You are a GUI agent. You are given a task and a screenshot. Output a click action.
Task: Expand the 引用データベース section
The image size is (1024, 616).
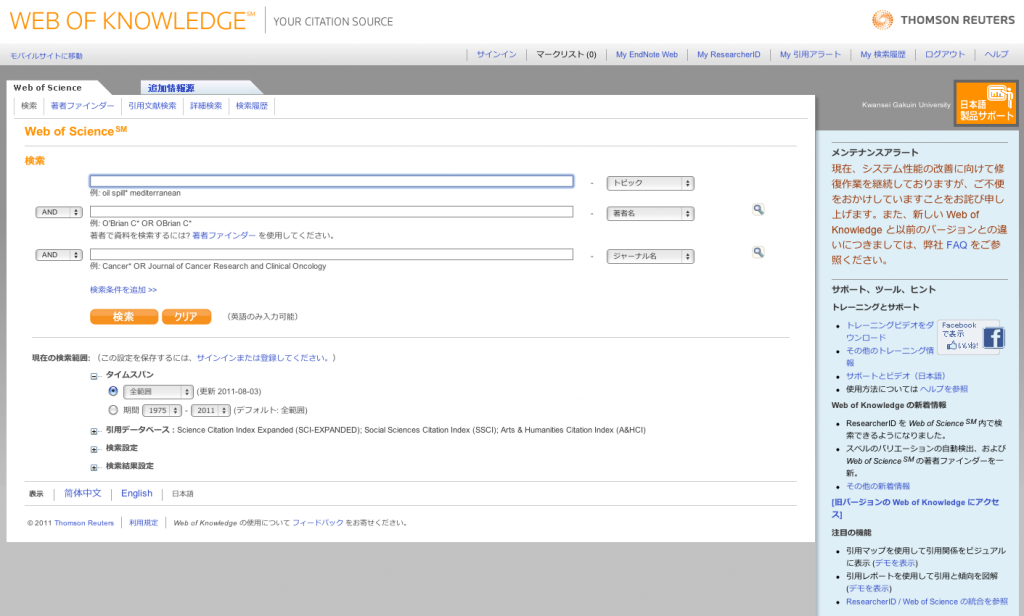click(x=94, y=431)
